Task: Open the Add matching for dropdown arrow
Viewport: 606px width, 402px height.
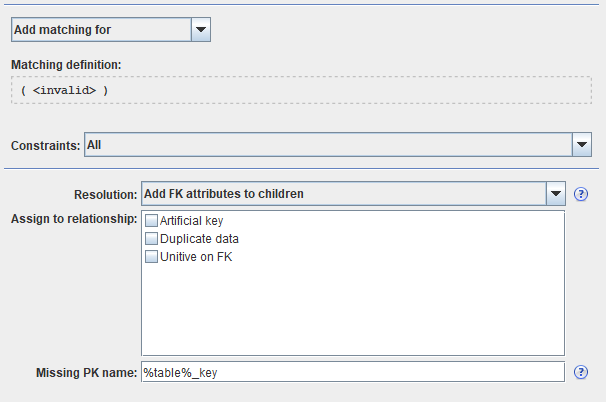Action: (x=201, y=29)
